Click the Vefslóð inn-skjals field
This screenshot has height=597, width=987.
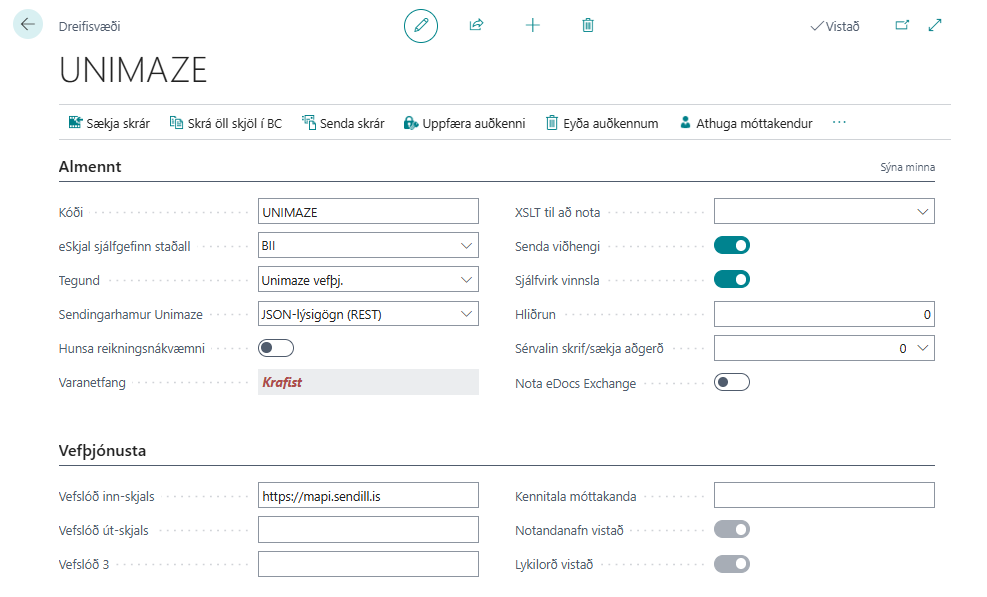pos(368,496)
